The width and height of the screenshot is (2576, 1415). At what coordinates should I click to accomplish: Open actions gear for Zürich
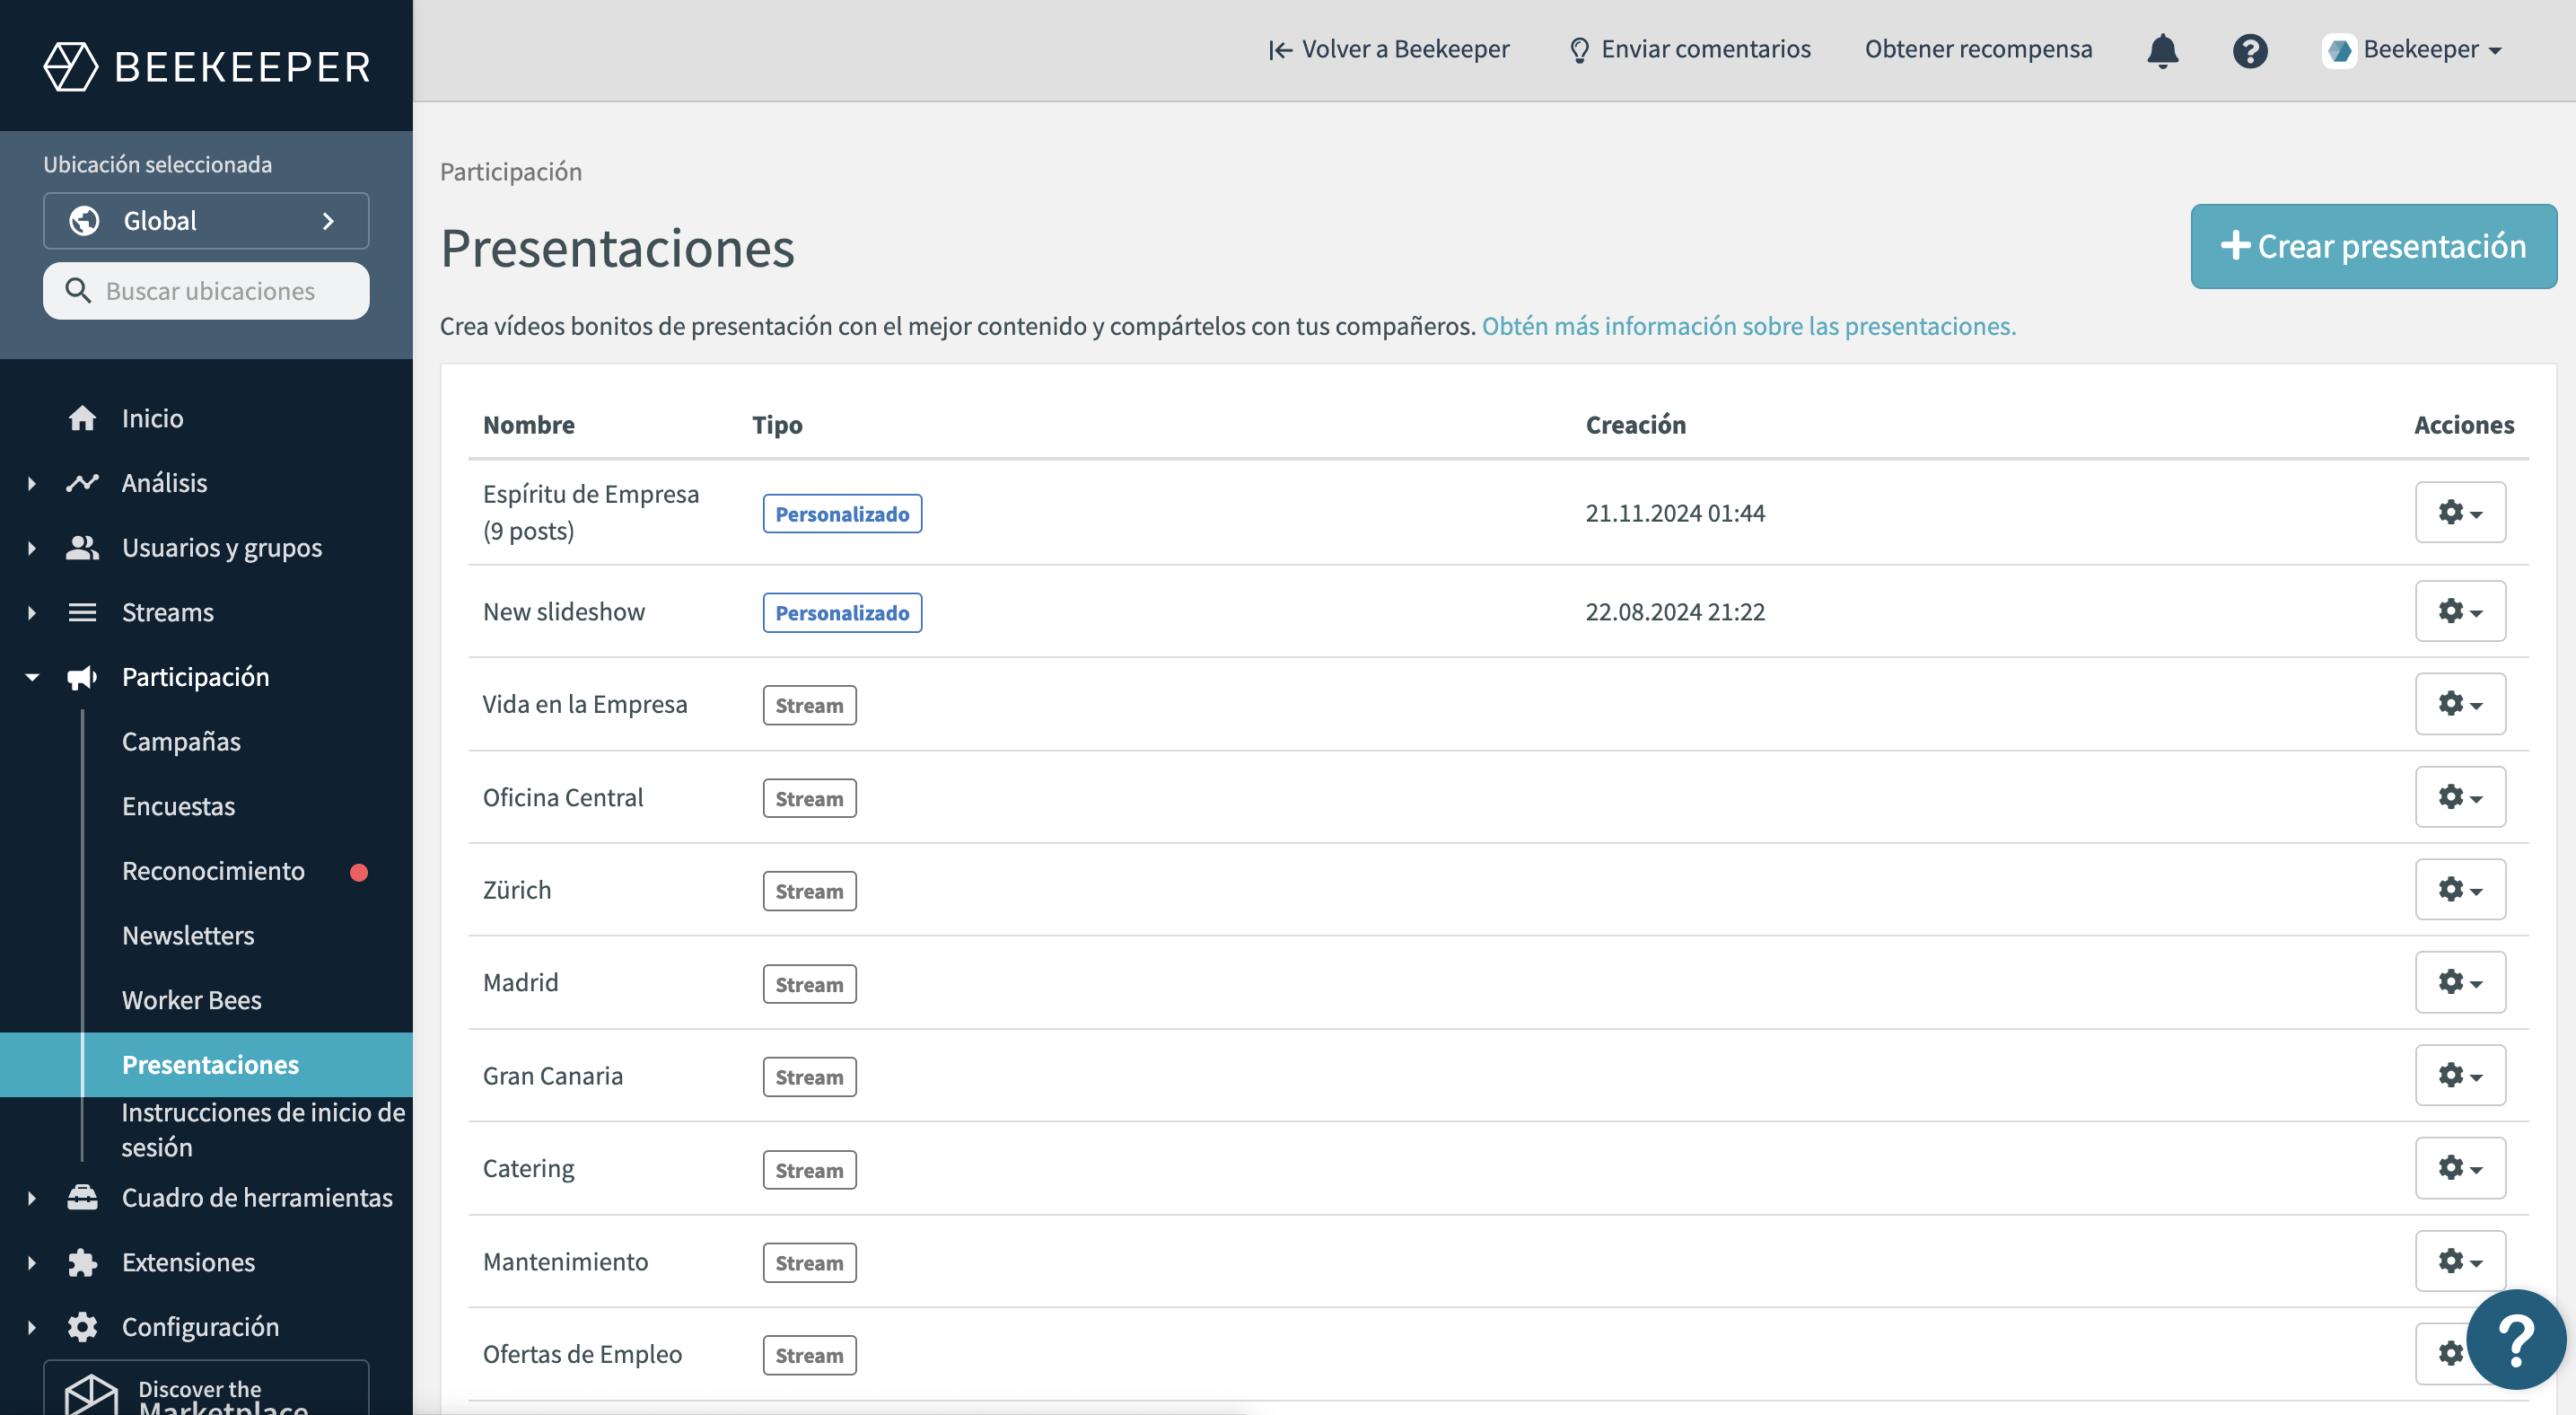click(2460, 890)
